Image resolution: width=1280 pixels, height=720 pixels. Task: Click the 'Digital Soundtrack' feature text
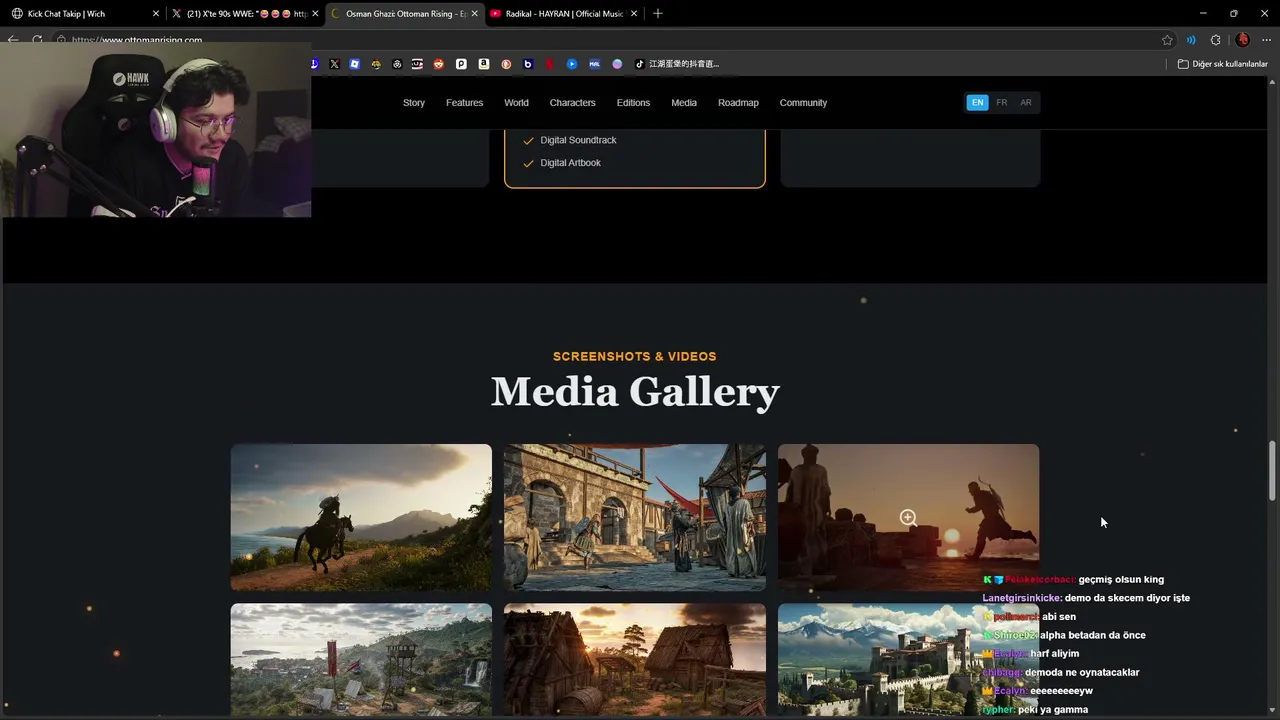point(578,140)
